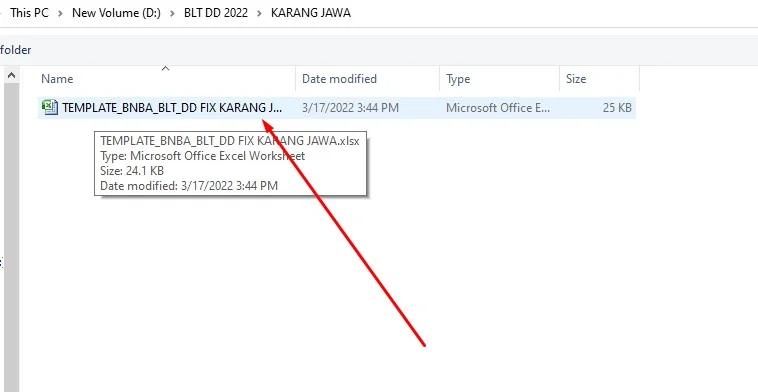
Task: Click the Microsoft Office E... type cell
Action: coord(498,108)
